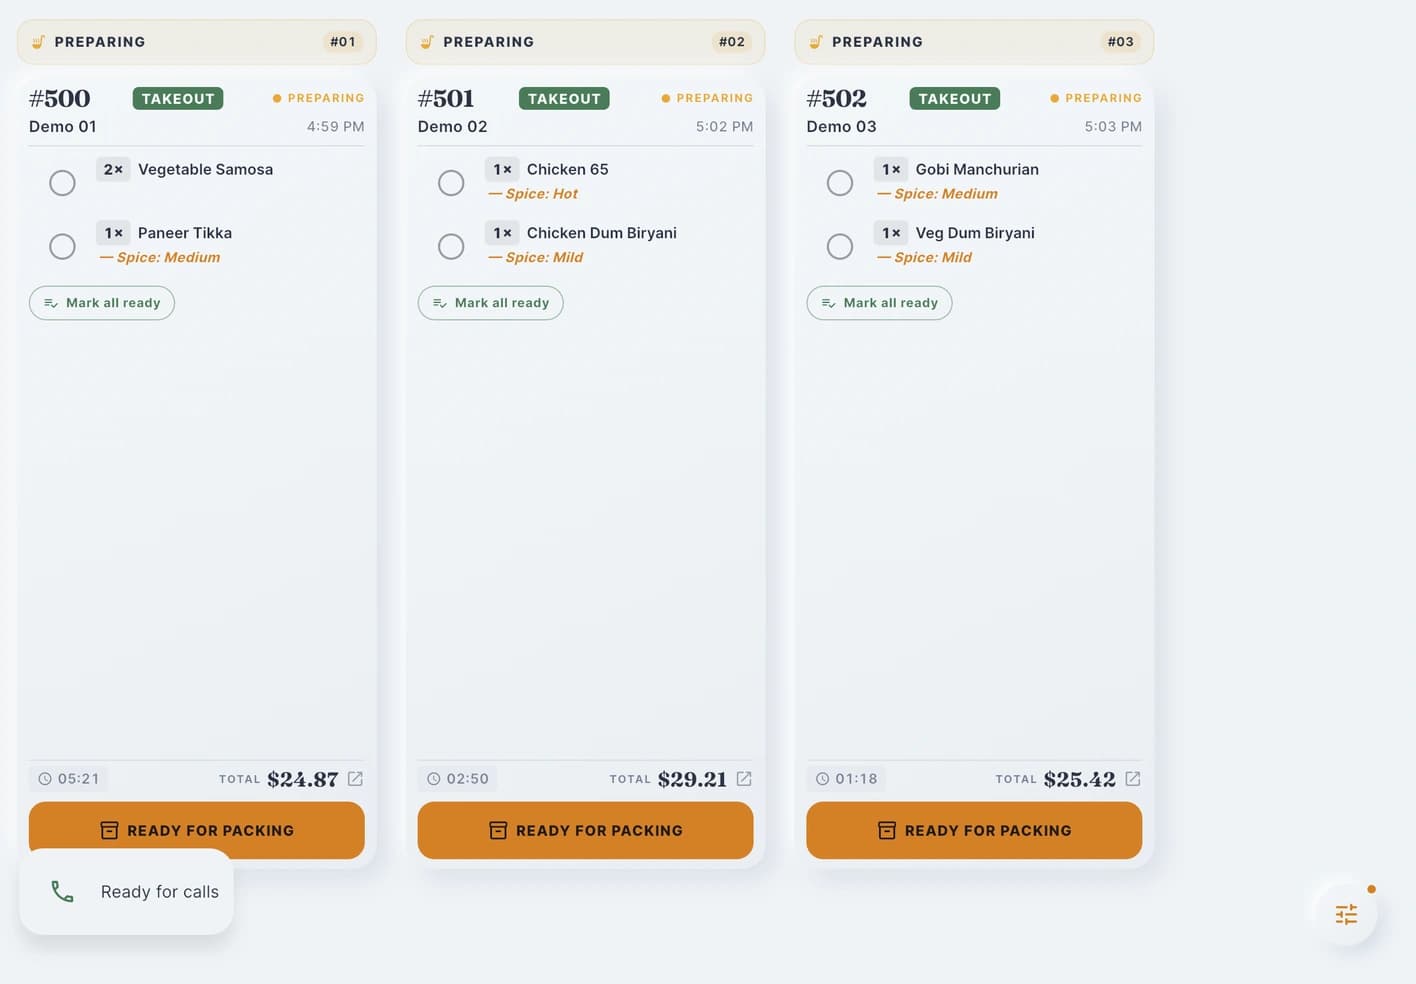Image resolution: width=1416 pixels, height=984 pixels.
Task: Open order #502 external link icon
Action: click(x=1133, y=779)
